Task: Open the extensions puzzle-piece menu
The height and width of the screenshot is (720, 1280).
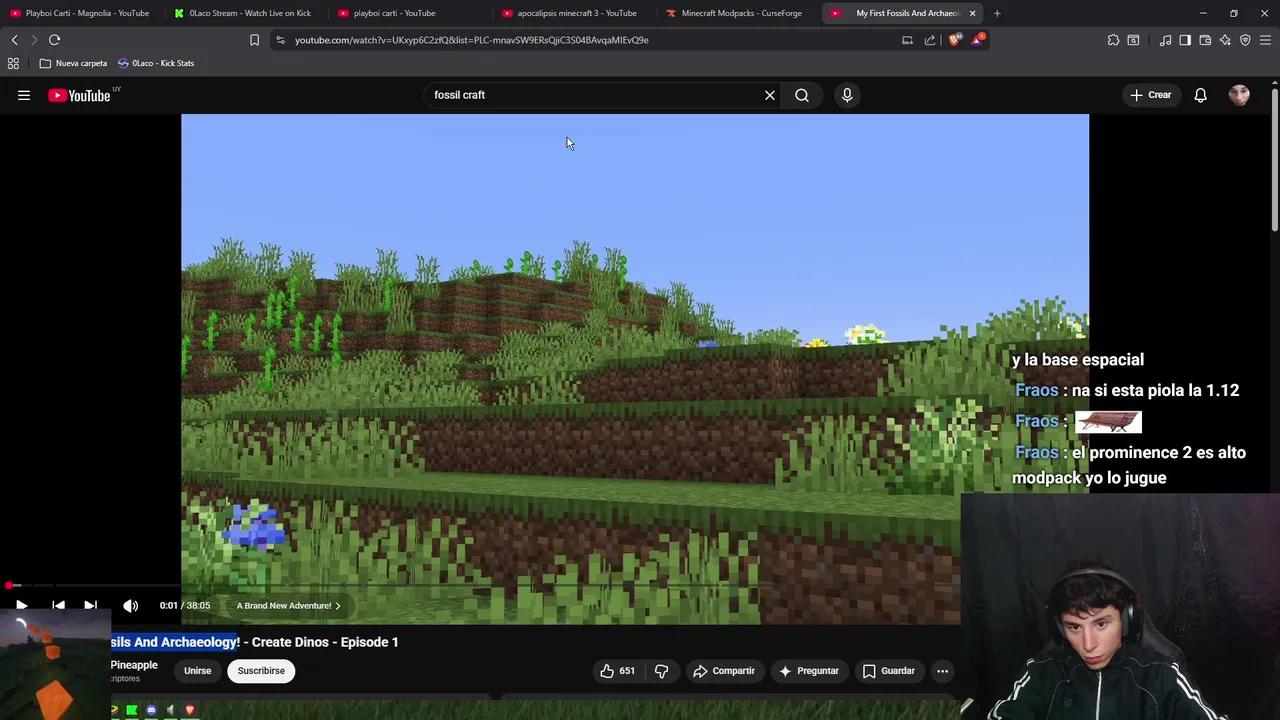Action: pos(1113,40)
